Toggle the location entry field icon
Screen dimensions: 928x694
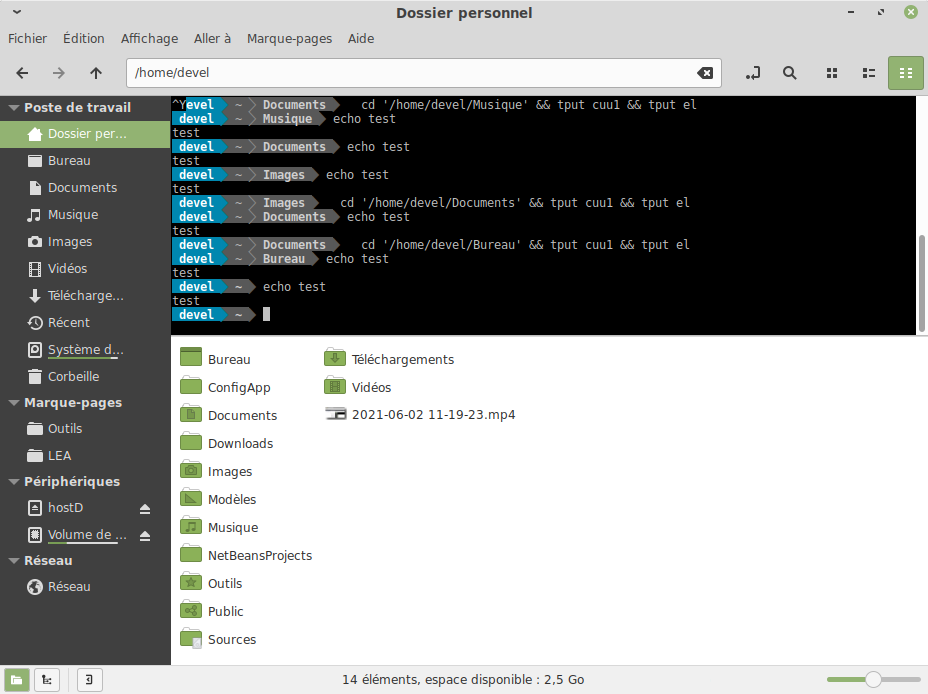(x=752, y=72)
